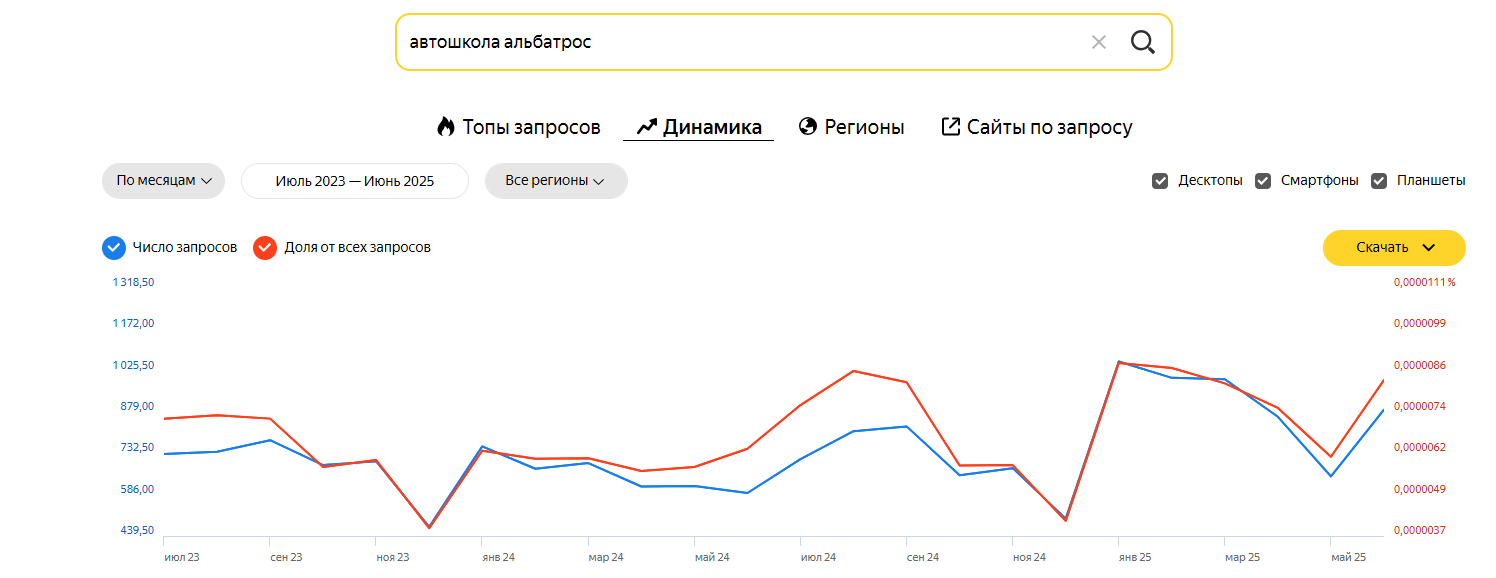The height and width of the screenshot is (578, 1496).
Task: Open the Скачать download dropdown
Action: (1394, 248)
